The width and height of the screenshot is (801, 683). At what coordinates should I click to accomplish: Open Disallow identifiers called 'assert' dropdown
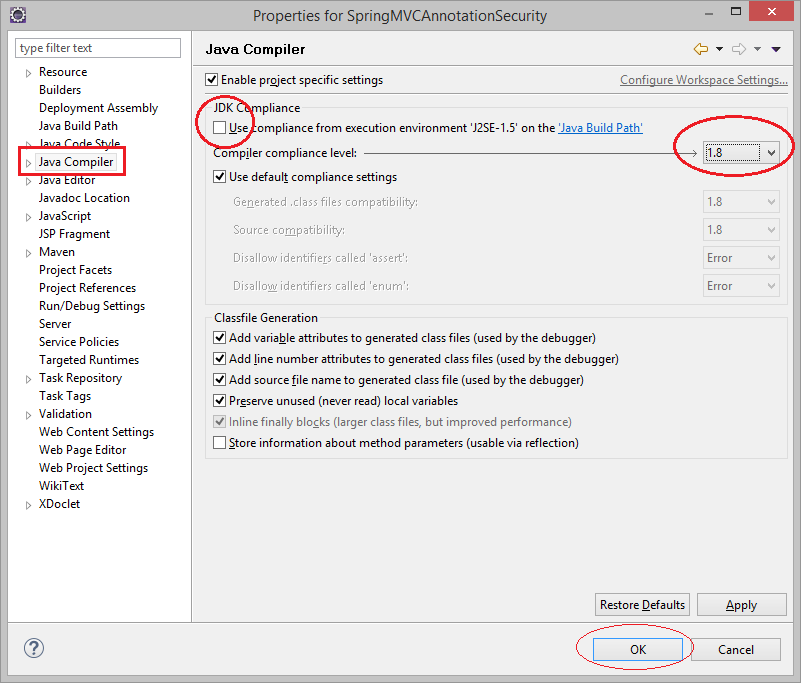pos(741,258)
